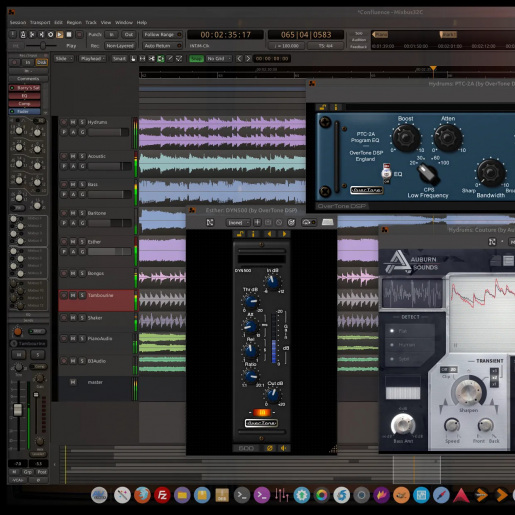Click add preset plus icon in DYN500 window
Image resolution: width=515 pixels, height=515 pixels.
257,222
